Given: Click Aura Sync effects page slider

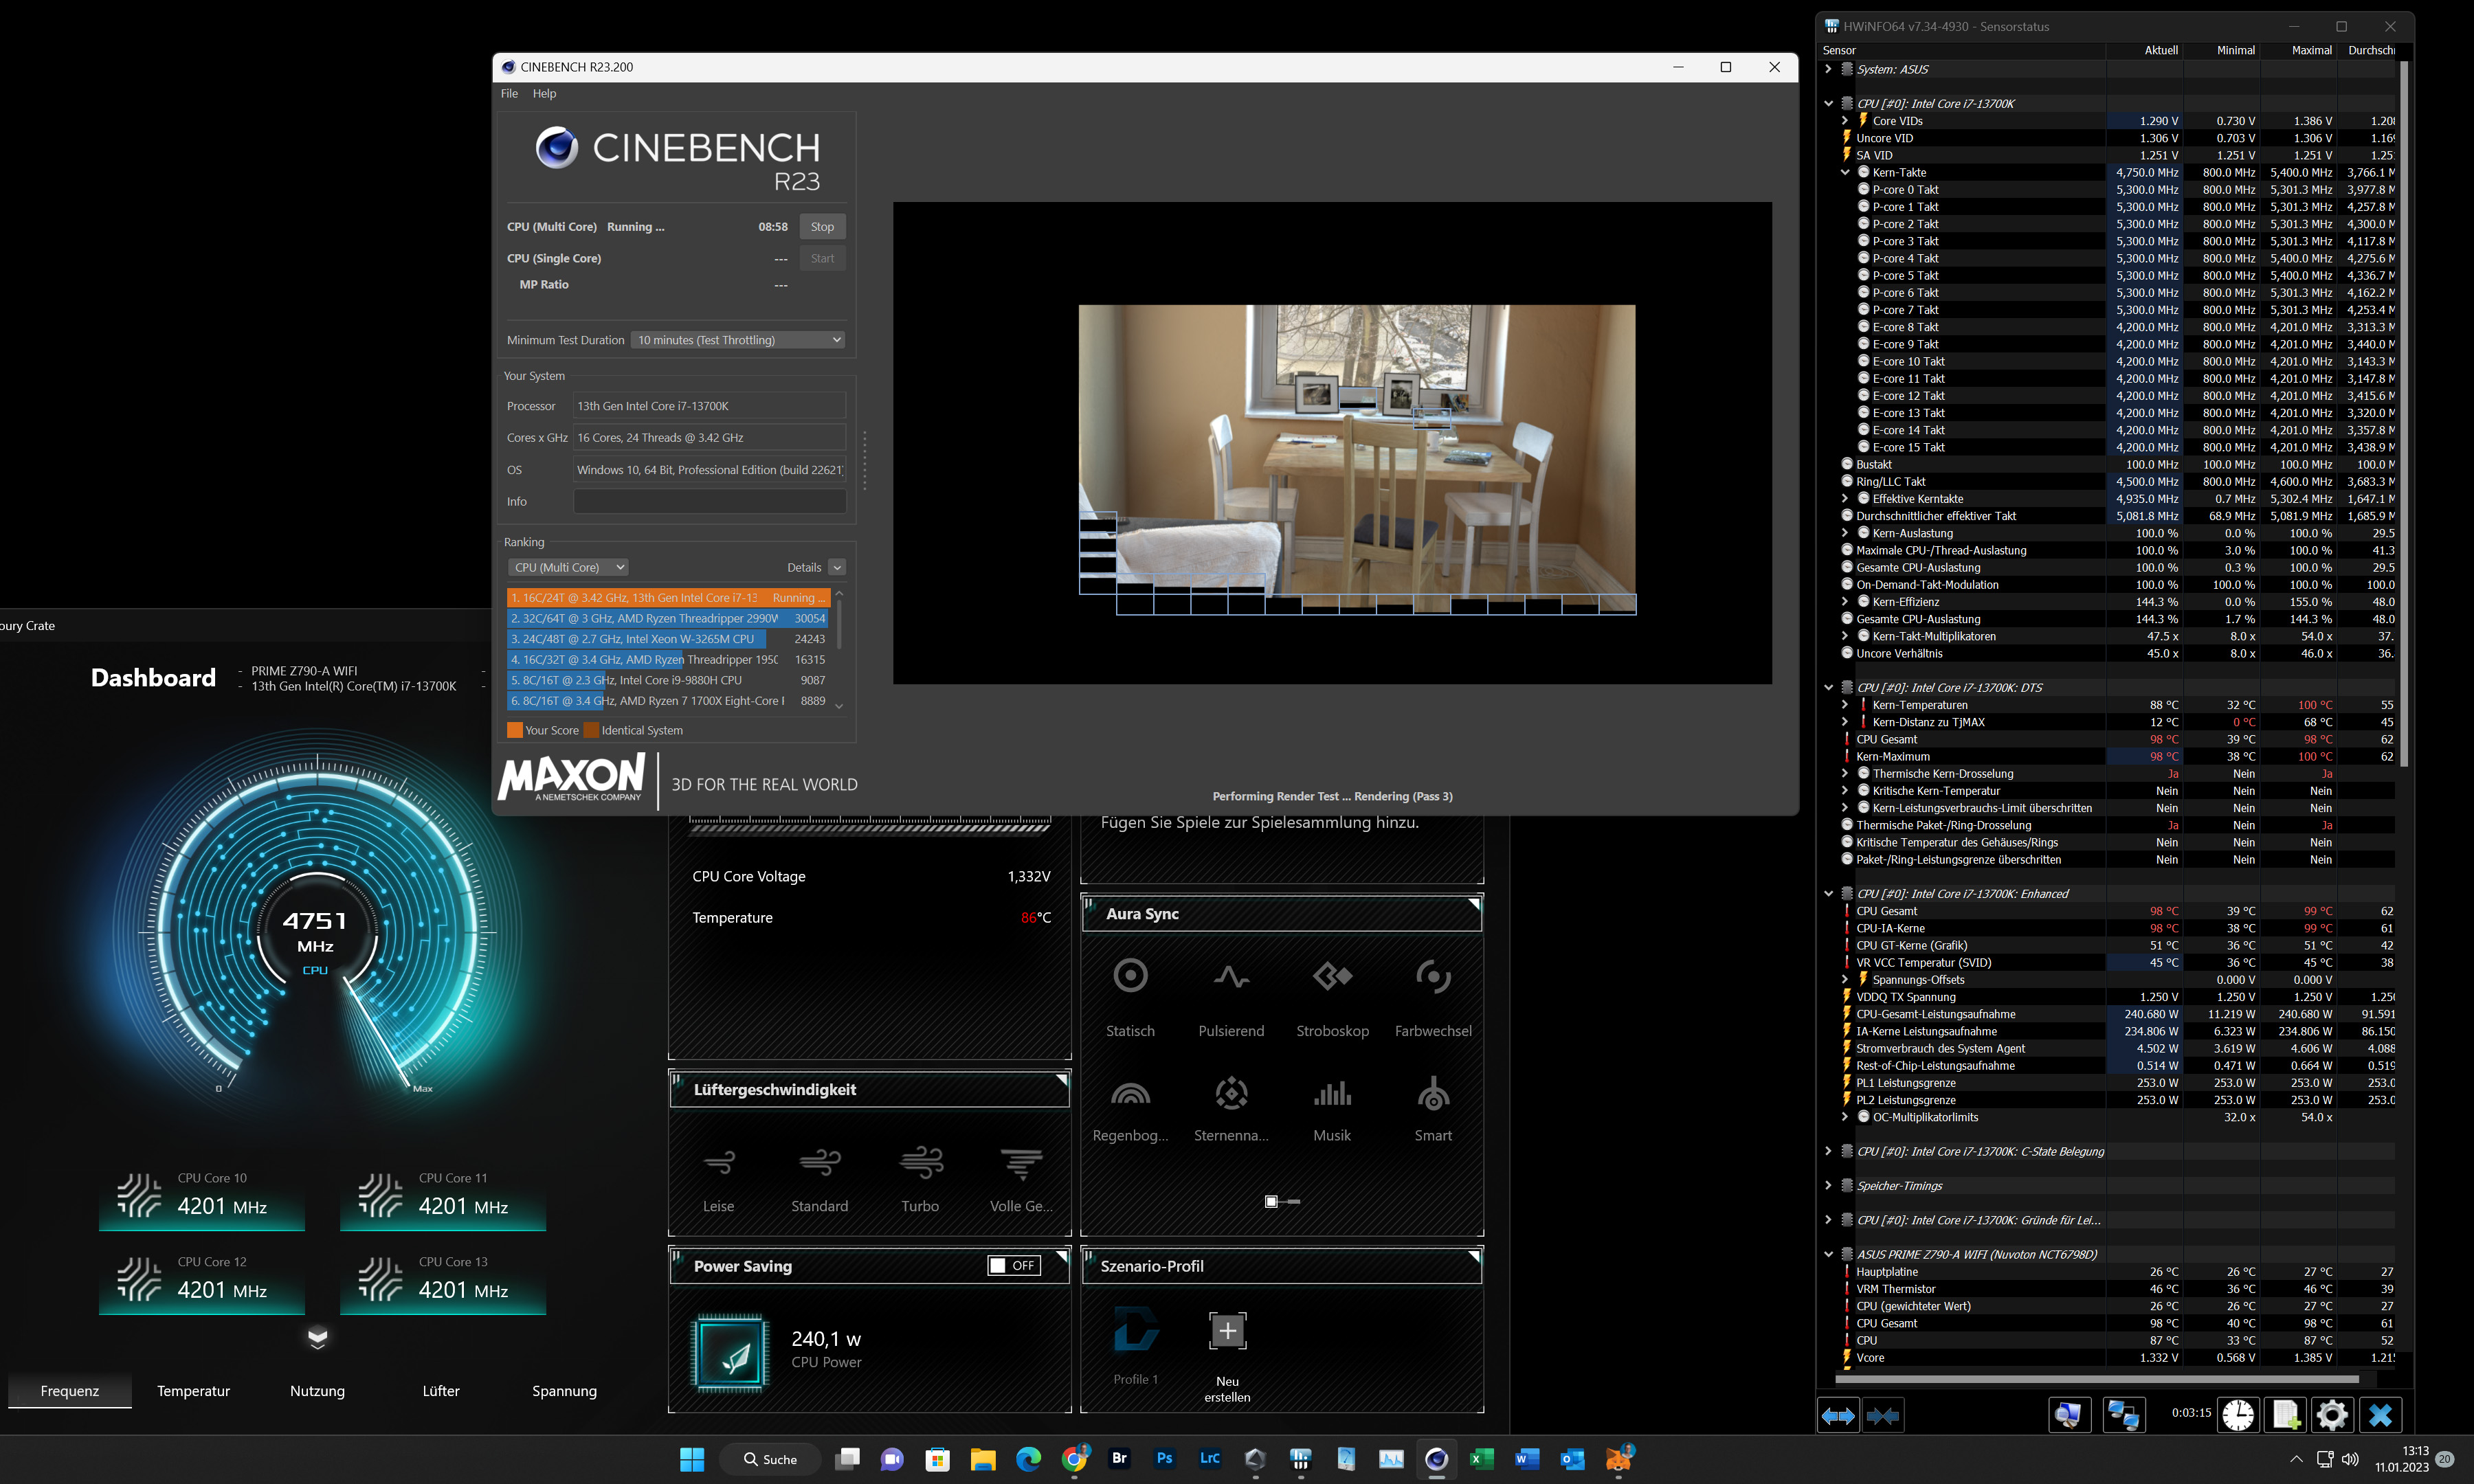Looking at the screenshot, I should click(x=1281, y=1201).
